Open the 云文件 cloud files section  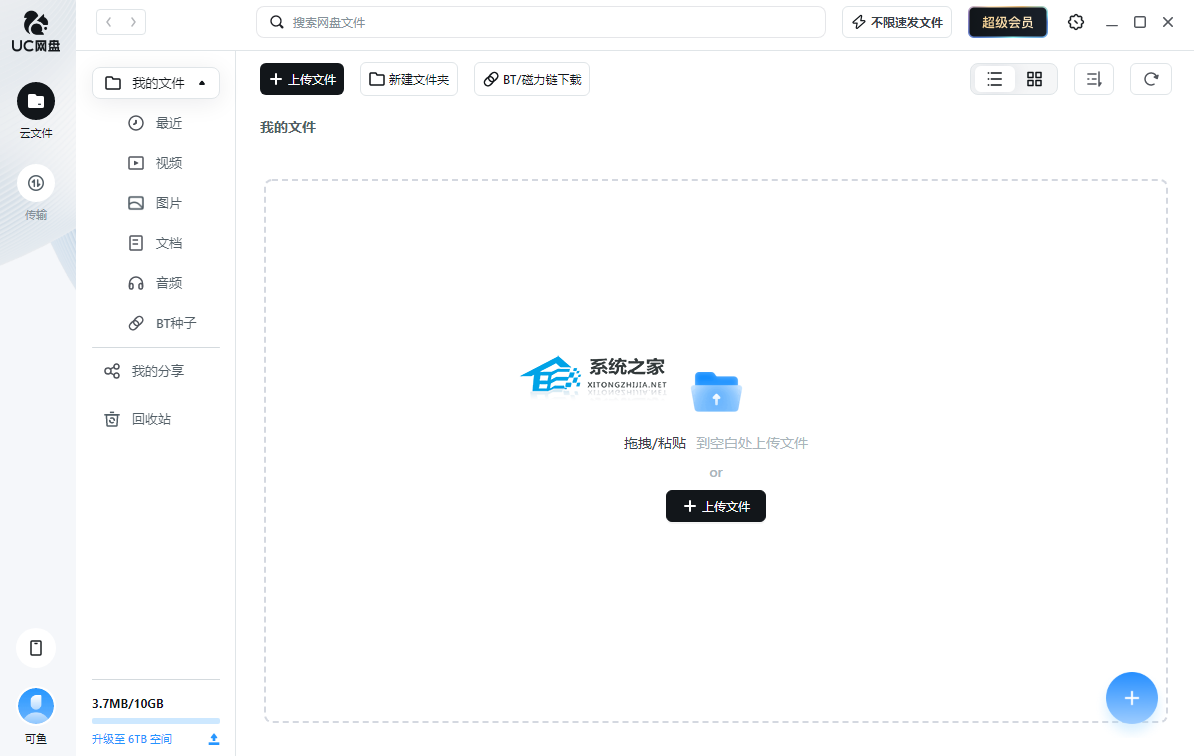coord(36,110)
